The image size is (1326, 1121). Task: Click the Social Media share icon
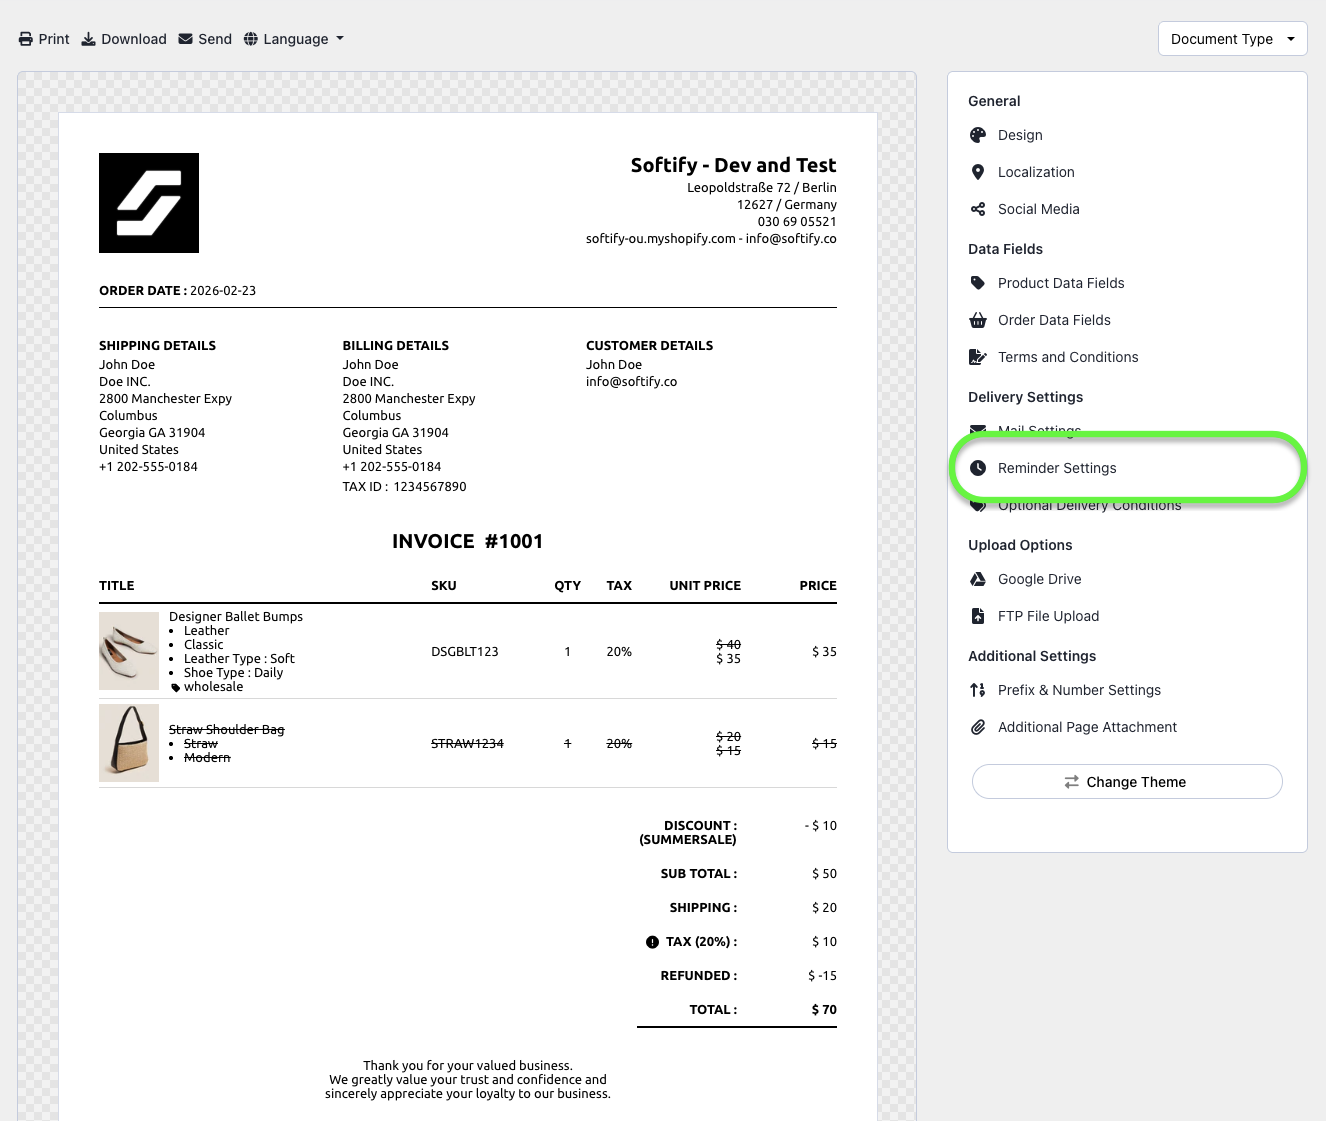point(978,209)
